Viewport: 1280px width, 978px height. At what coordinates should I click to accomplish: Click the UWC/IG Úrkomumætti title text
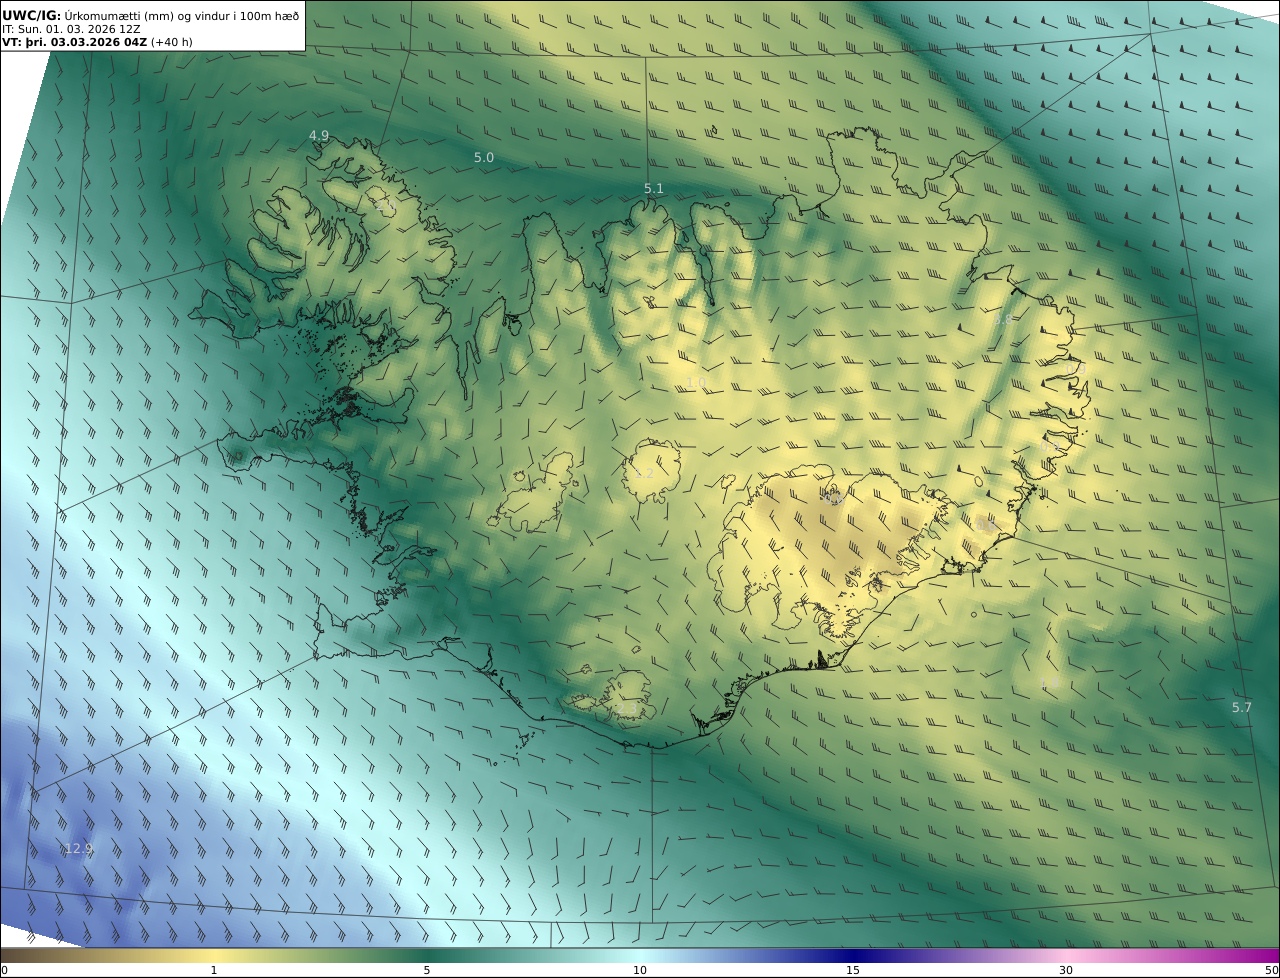point(151,15)
